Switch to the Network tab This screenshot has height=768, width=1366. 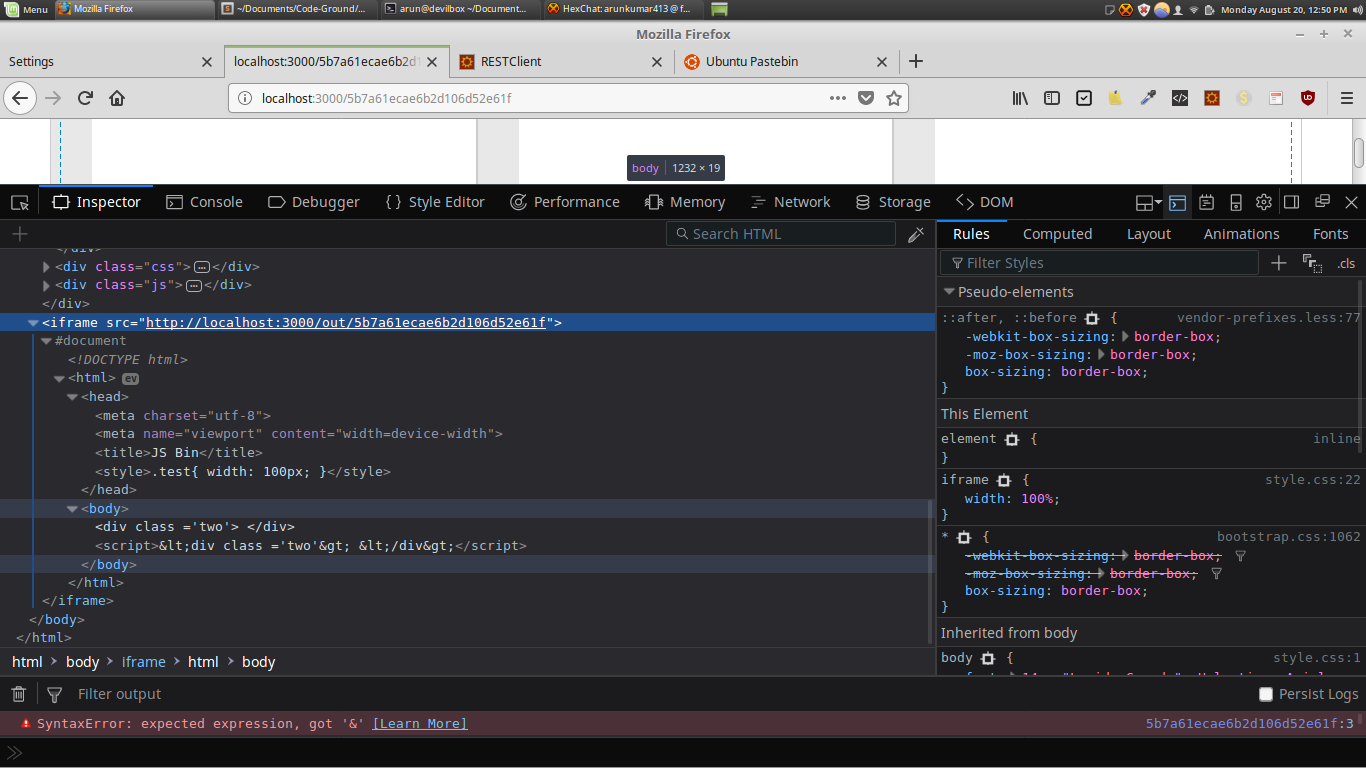pos(790,202)
